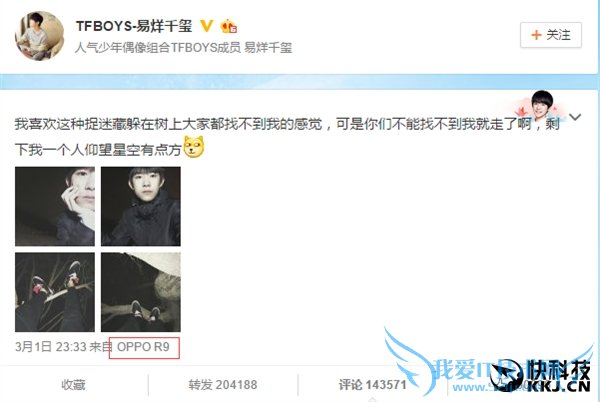The image size is (600, 402).
Task: Open TFBOYS-易烊千玺 profile name link
Action: pyautogui.click(x=134, y=26)
